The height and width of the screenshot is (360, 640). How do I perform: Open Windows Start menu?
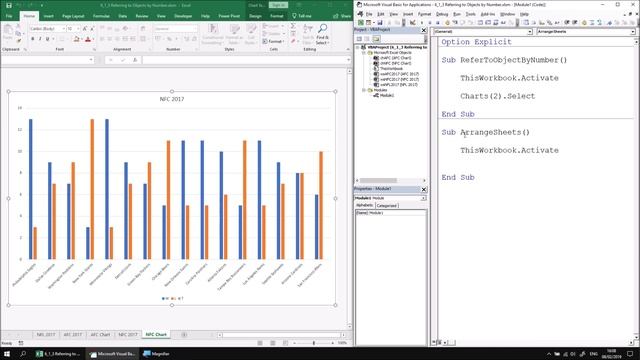tap(7, 354)
